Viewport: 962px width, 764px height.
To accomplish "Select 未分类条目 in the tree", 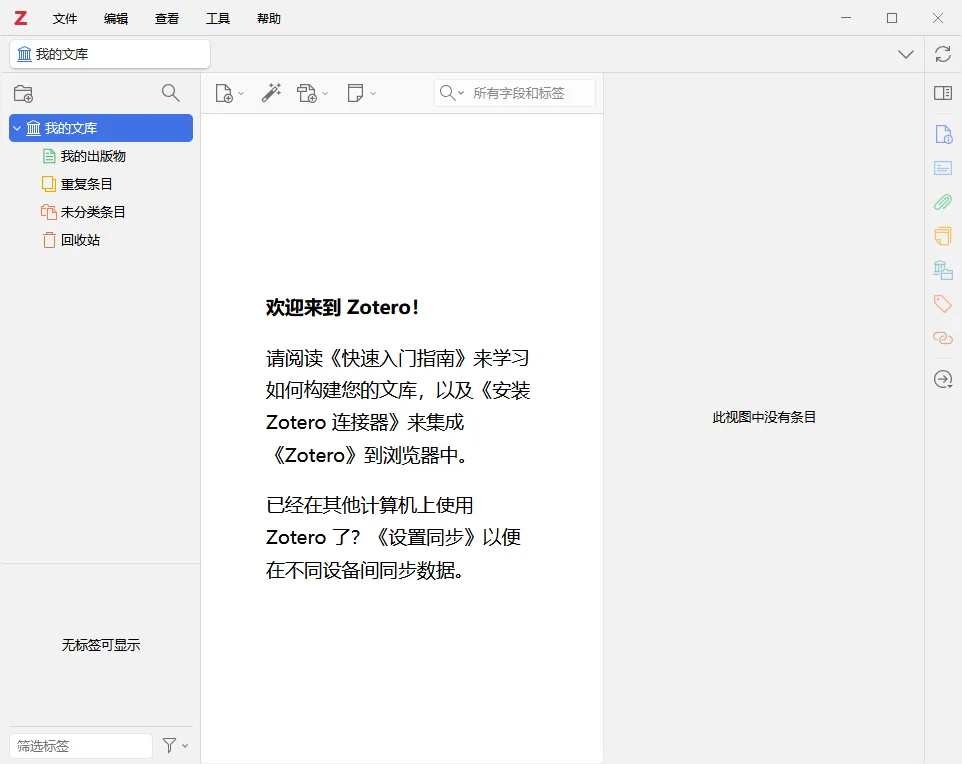I will (93, 212).
